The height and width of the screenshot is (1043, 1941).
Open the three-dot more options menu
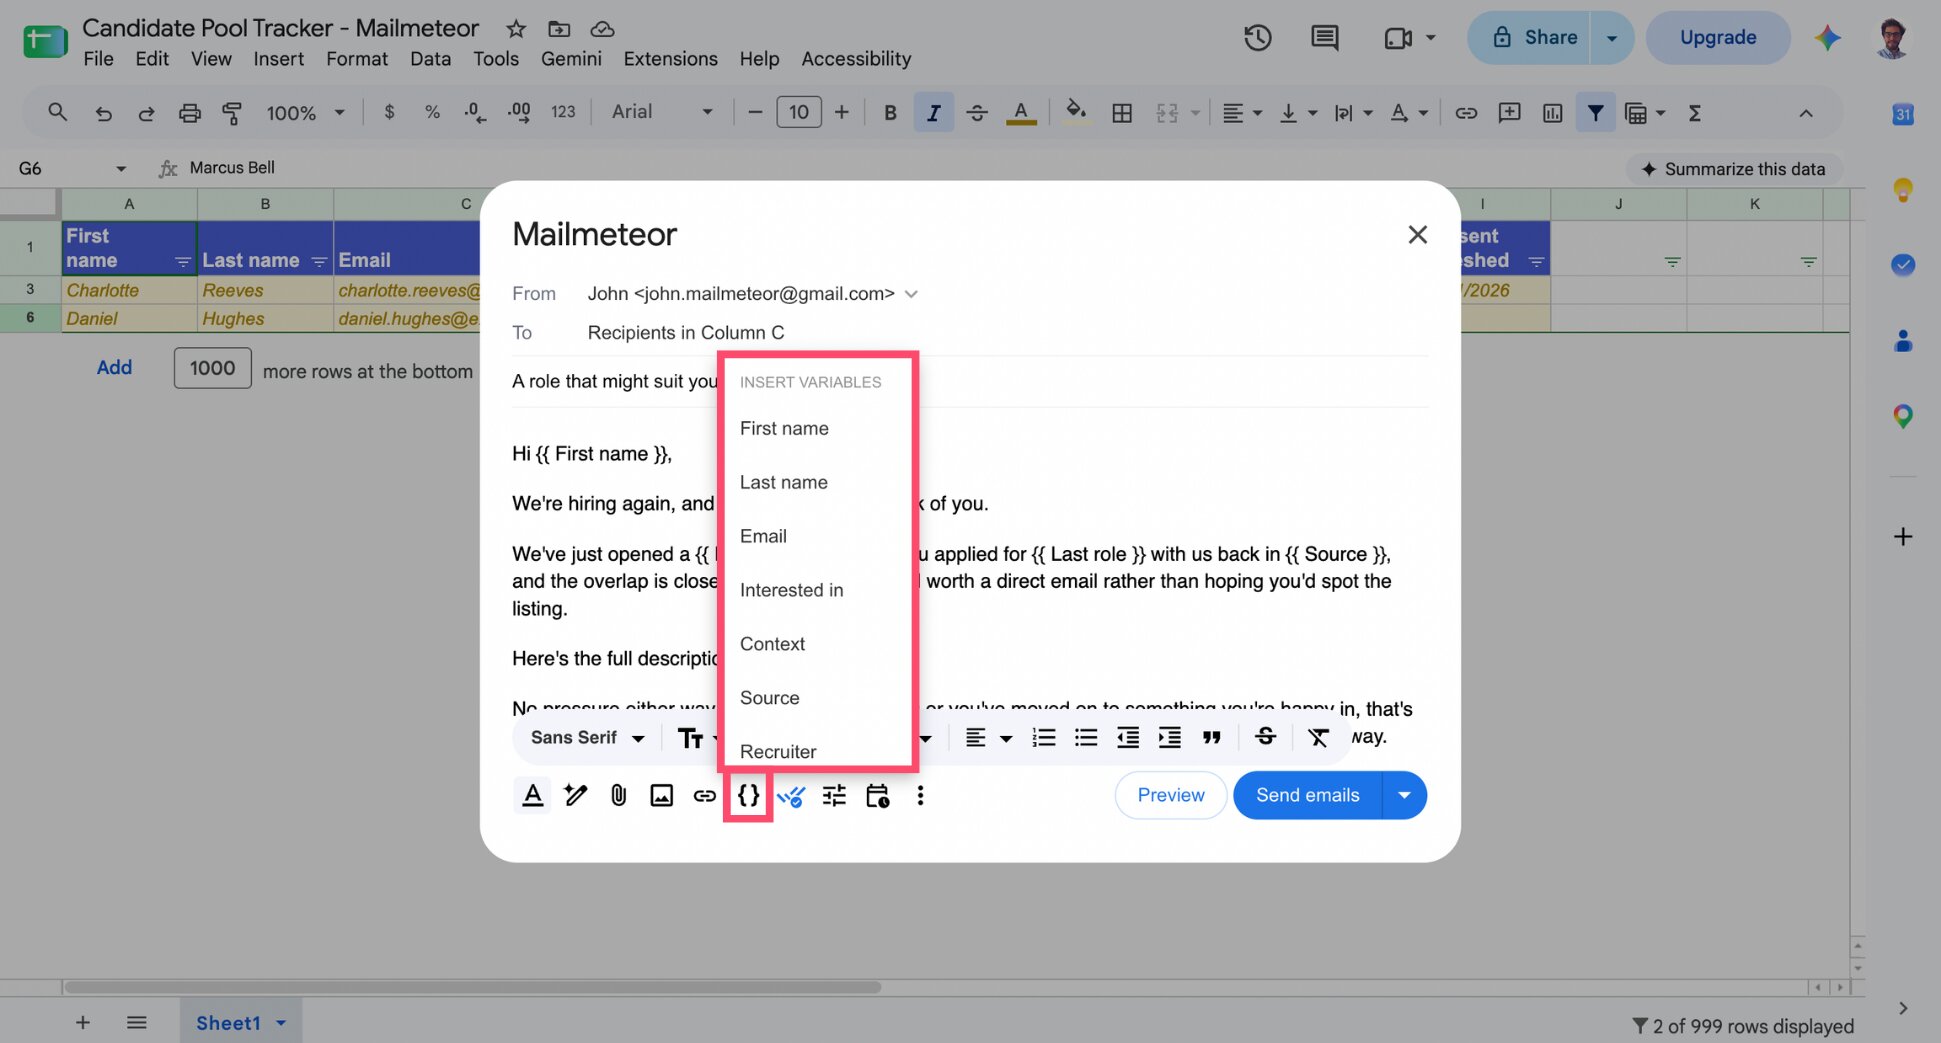(x=920, y=795)
